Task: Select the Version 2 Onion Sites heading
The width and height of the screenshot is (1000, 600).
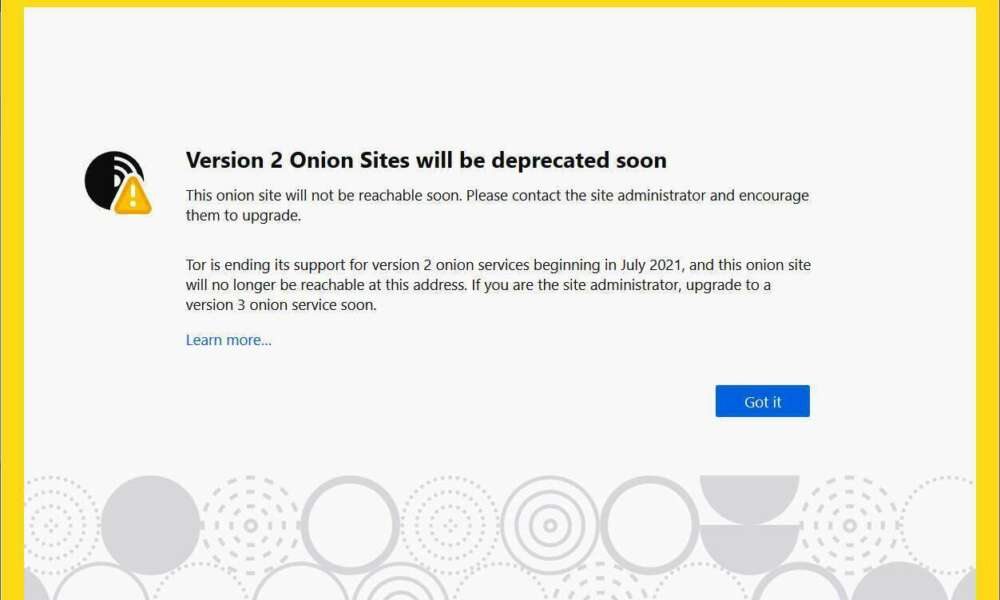Action: [x=426, y=160]
